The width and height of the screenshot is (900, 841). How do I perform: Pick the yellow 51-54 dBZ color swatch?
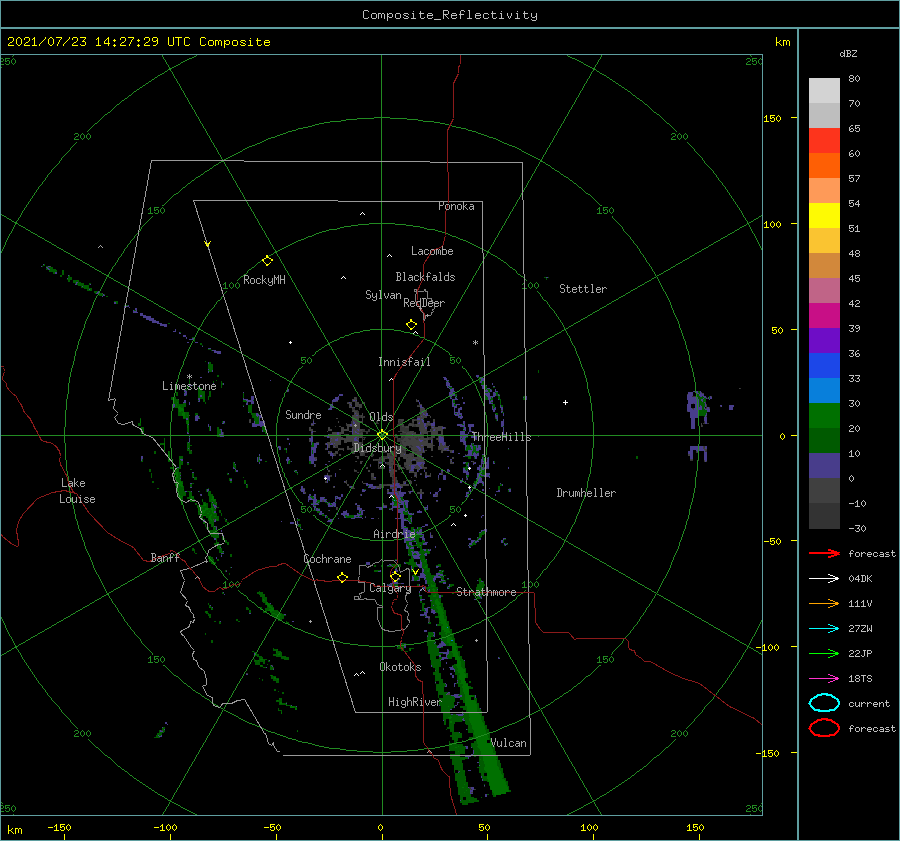click(824, 216)
